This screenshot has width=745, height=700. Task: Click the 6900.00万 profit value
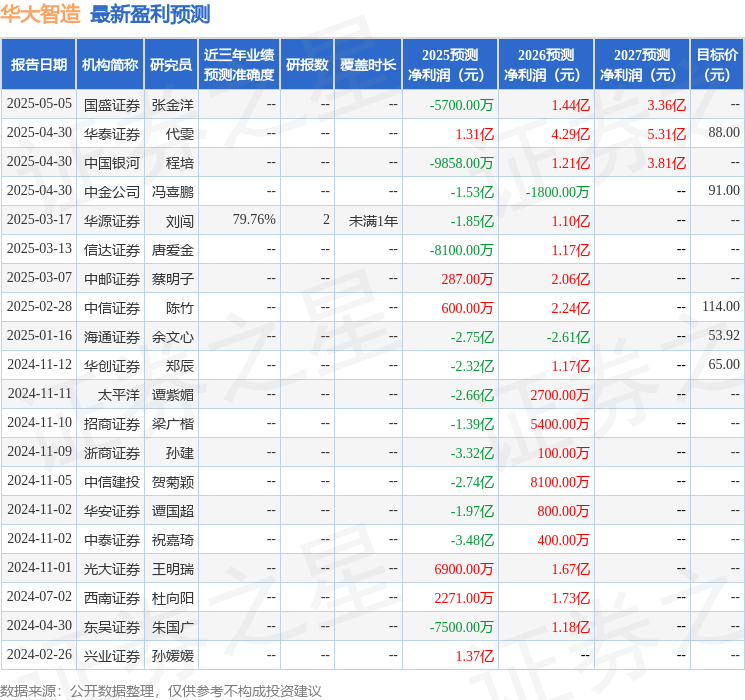coord(464,569)
